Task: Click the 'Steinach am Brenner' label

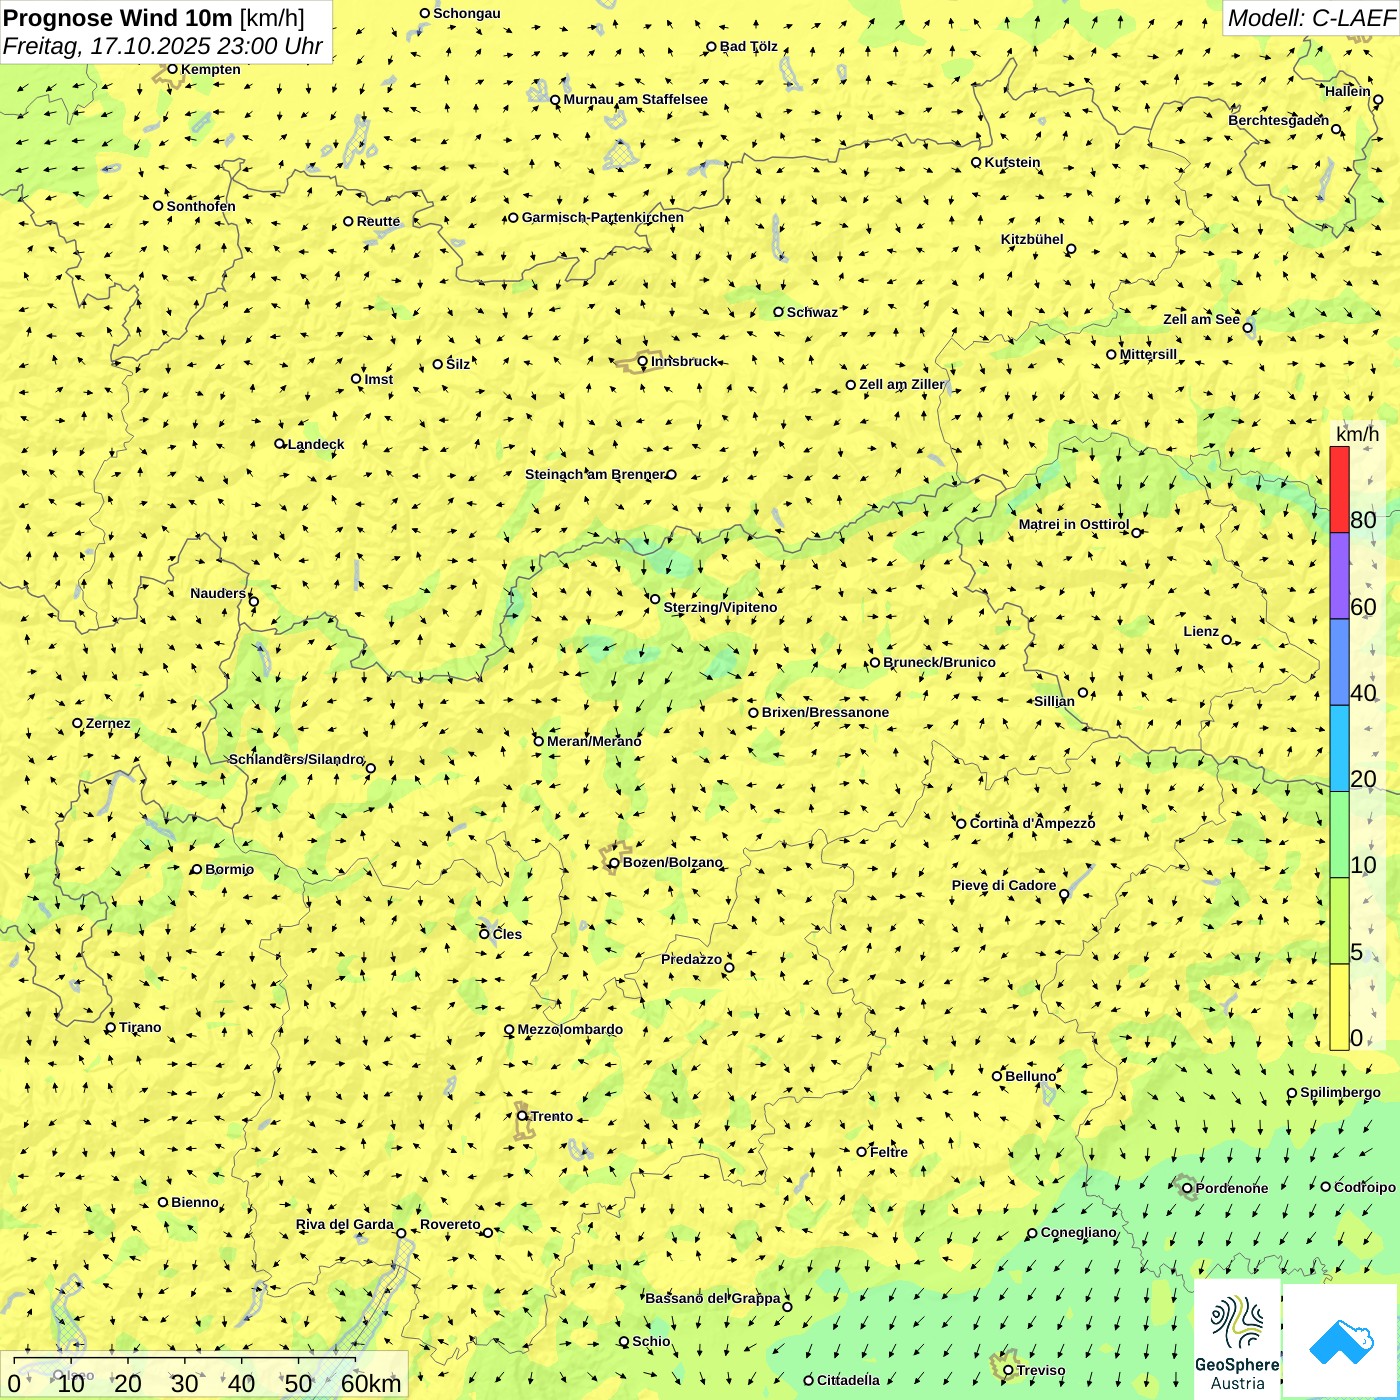Action: [x=595, y=474]
